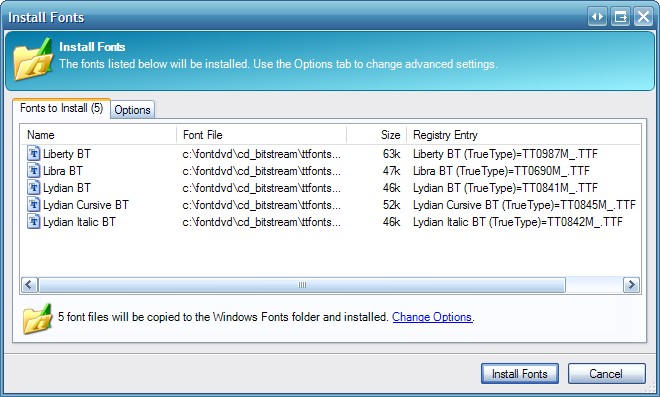Open the Change Options link
Screen dimensions: 660x397
click(432, 317)
